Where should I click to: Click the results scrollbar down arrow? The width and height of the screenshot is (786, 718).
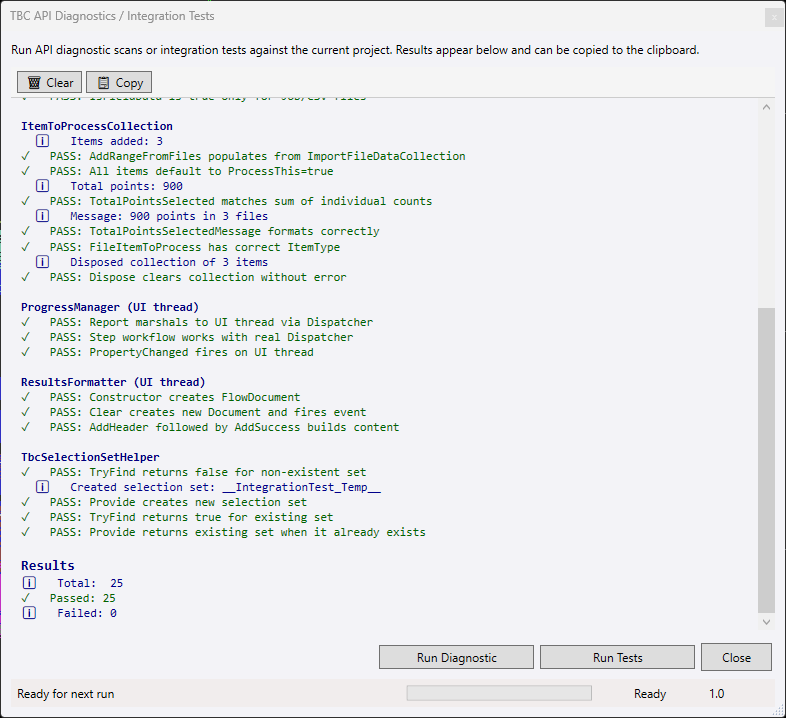coord(766,622)
